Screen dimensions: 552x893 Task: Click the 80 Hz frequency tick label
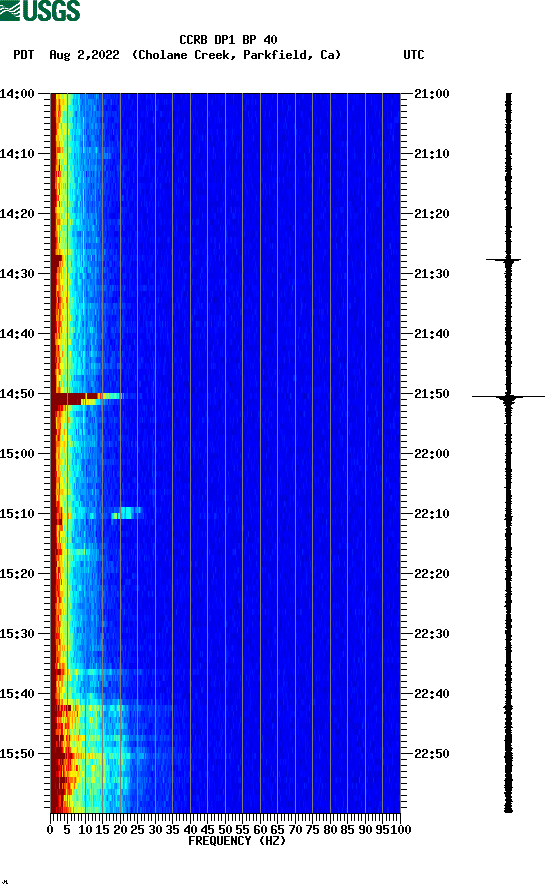pos(330,830)
